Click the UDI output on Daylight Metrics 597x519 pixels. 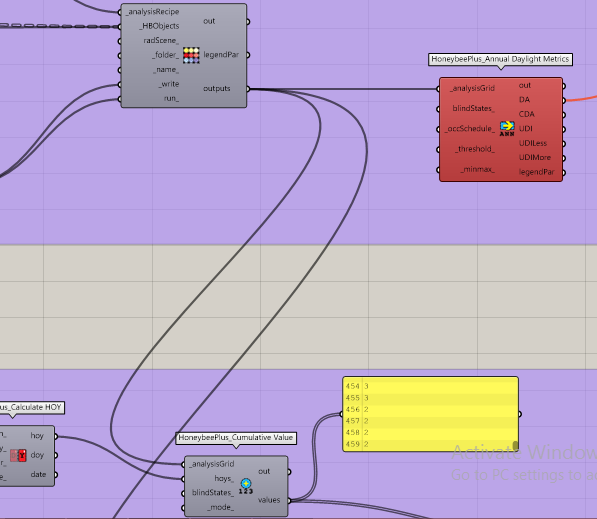pyautogui.click(x=526, y=129)
